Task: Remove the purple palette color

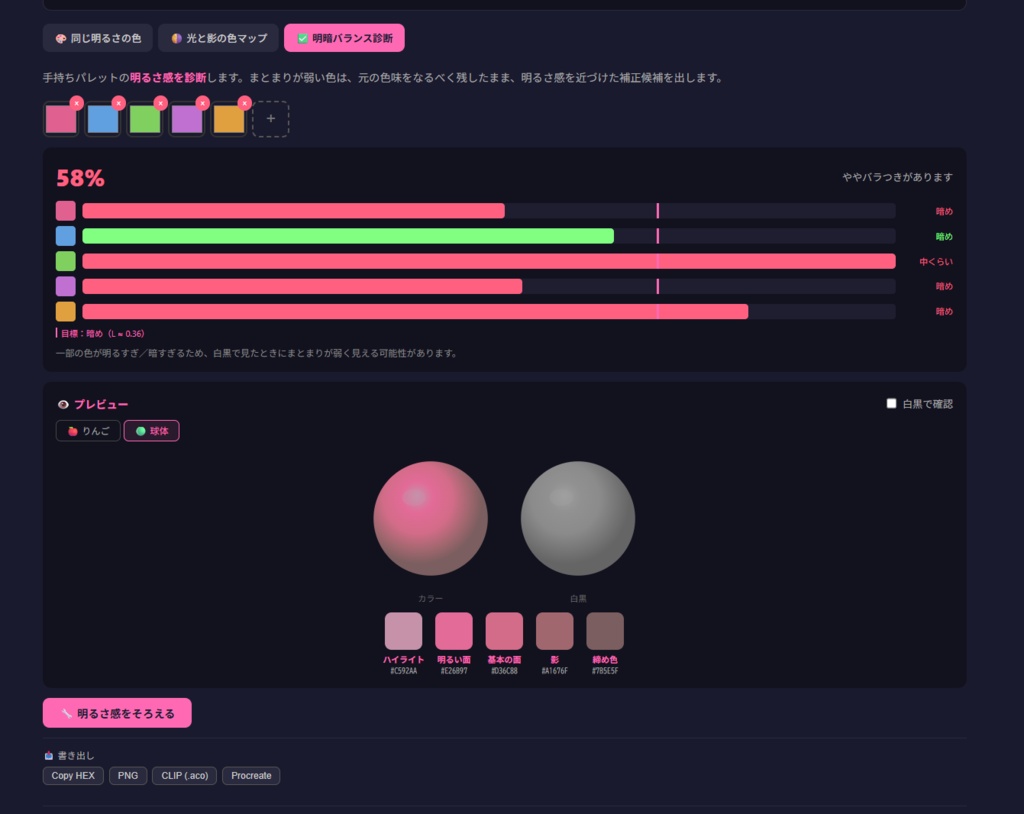Action: pos(202,103)
